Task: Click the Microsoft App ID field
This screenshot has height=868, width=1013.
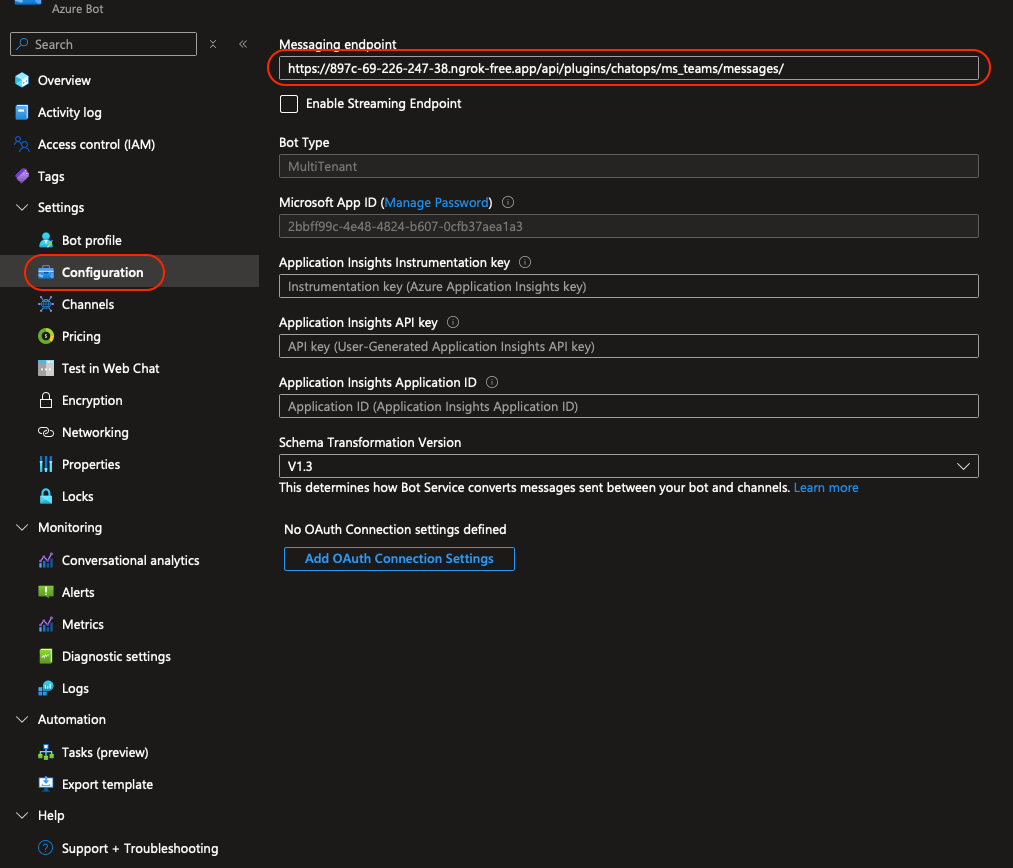Action: pyautogui.click(x=629, y=226)
